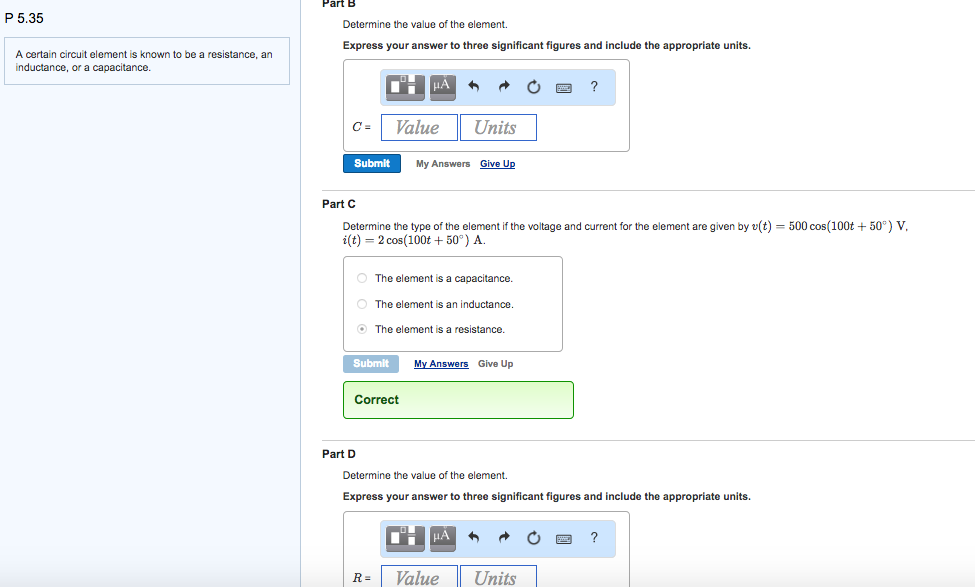This screenshot has height=587, width=975.
Task: Reset the Part D answer field
Action: click(534, 539)
